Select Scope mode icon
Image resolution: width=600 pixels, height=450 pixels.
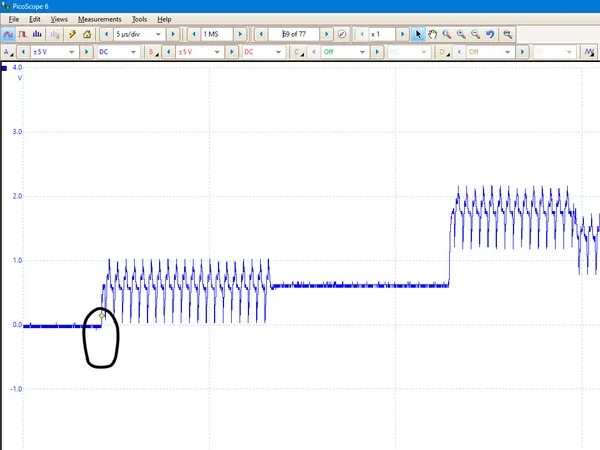point(8,34)
